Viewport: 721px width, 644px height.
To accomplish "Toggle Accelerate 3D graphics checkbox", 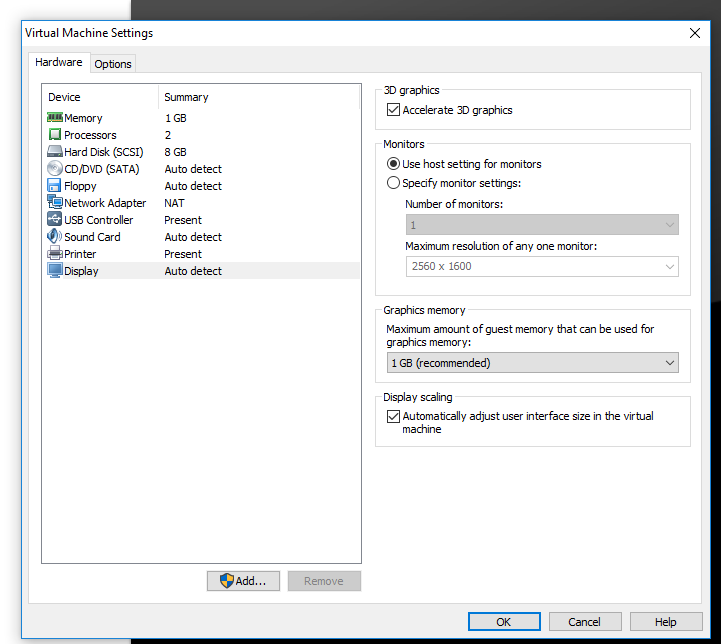I will (393, 110).
